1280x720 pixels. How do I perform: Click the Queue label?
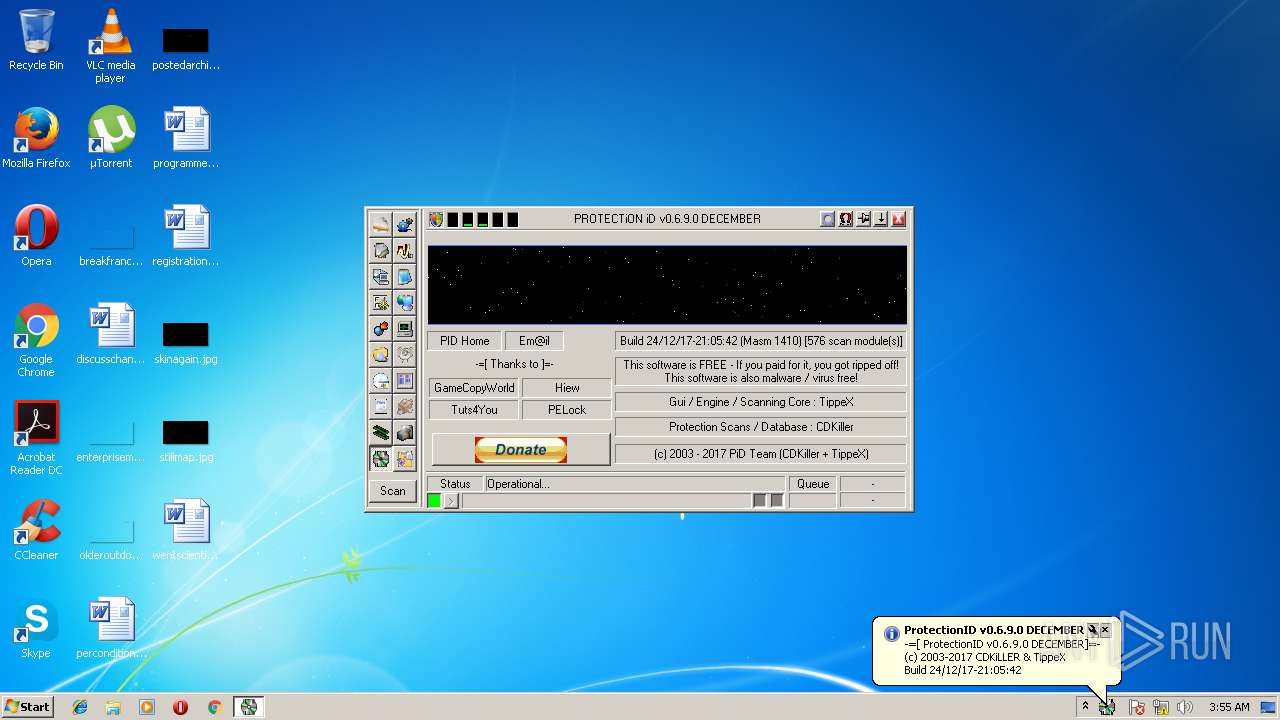(813, 484)
